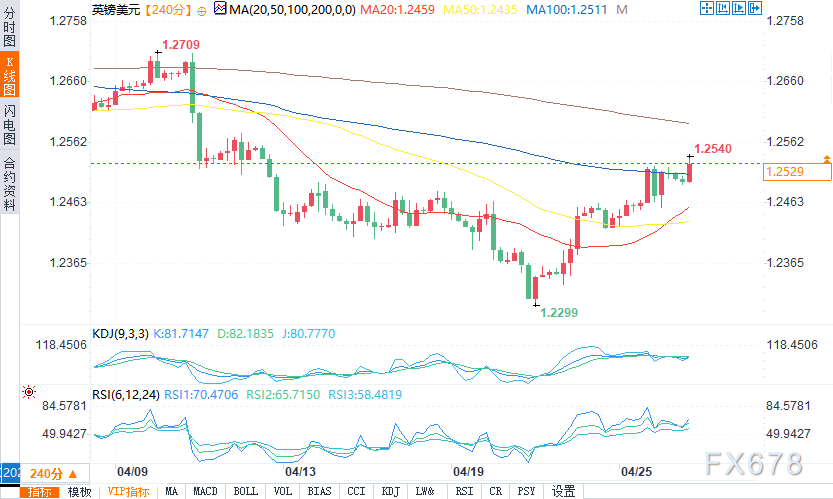
Task: Click the 04/13 date label
Action: [x=300, y=471]
